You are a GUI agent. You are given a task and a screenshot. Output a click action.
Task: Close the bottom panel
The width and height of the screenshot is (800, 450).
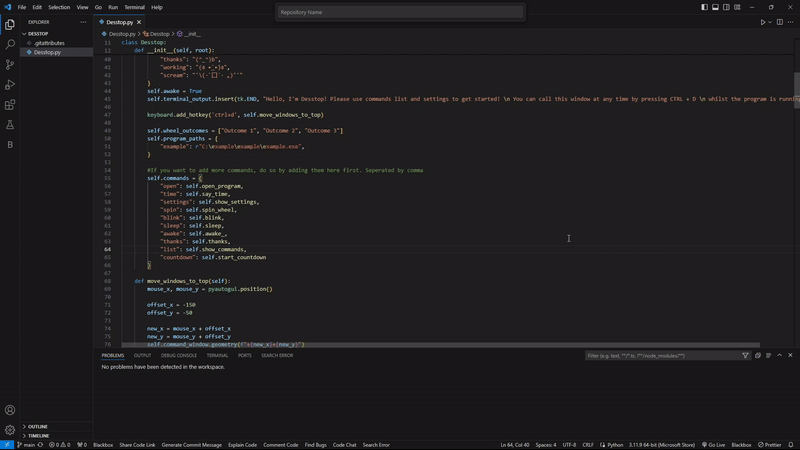(790, 356)
